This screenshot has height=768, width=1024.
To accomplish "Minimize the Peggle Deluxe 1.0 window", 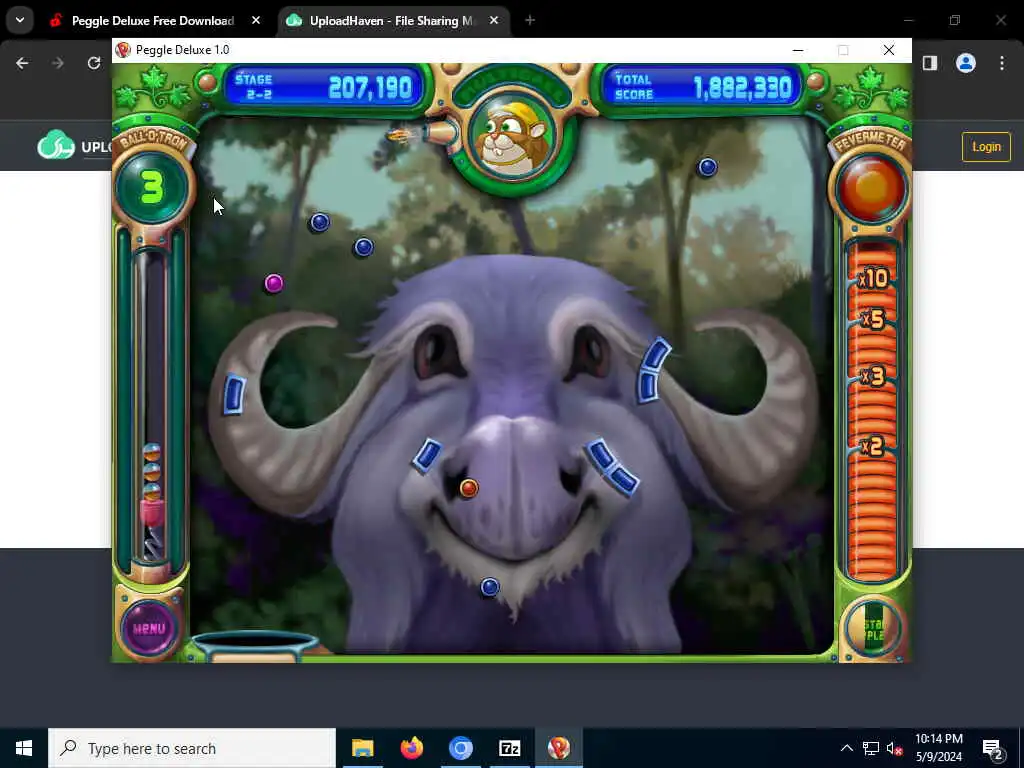I will (797, 50).
